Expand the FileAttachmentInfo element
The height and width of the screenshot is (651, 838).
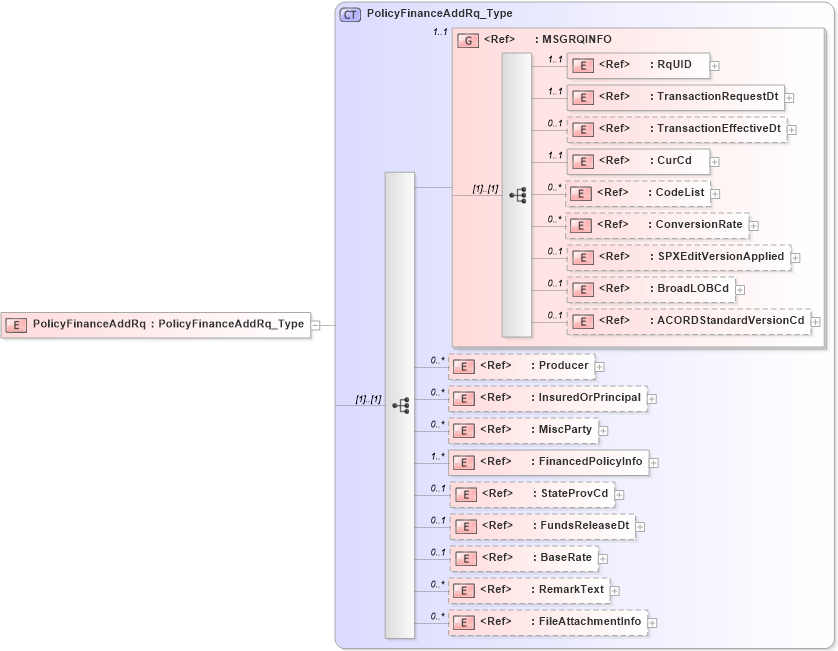(x=652, y=622)
